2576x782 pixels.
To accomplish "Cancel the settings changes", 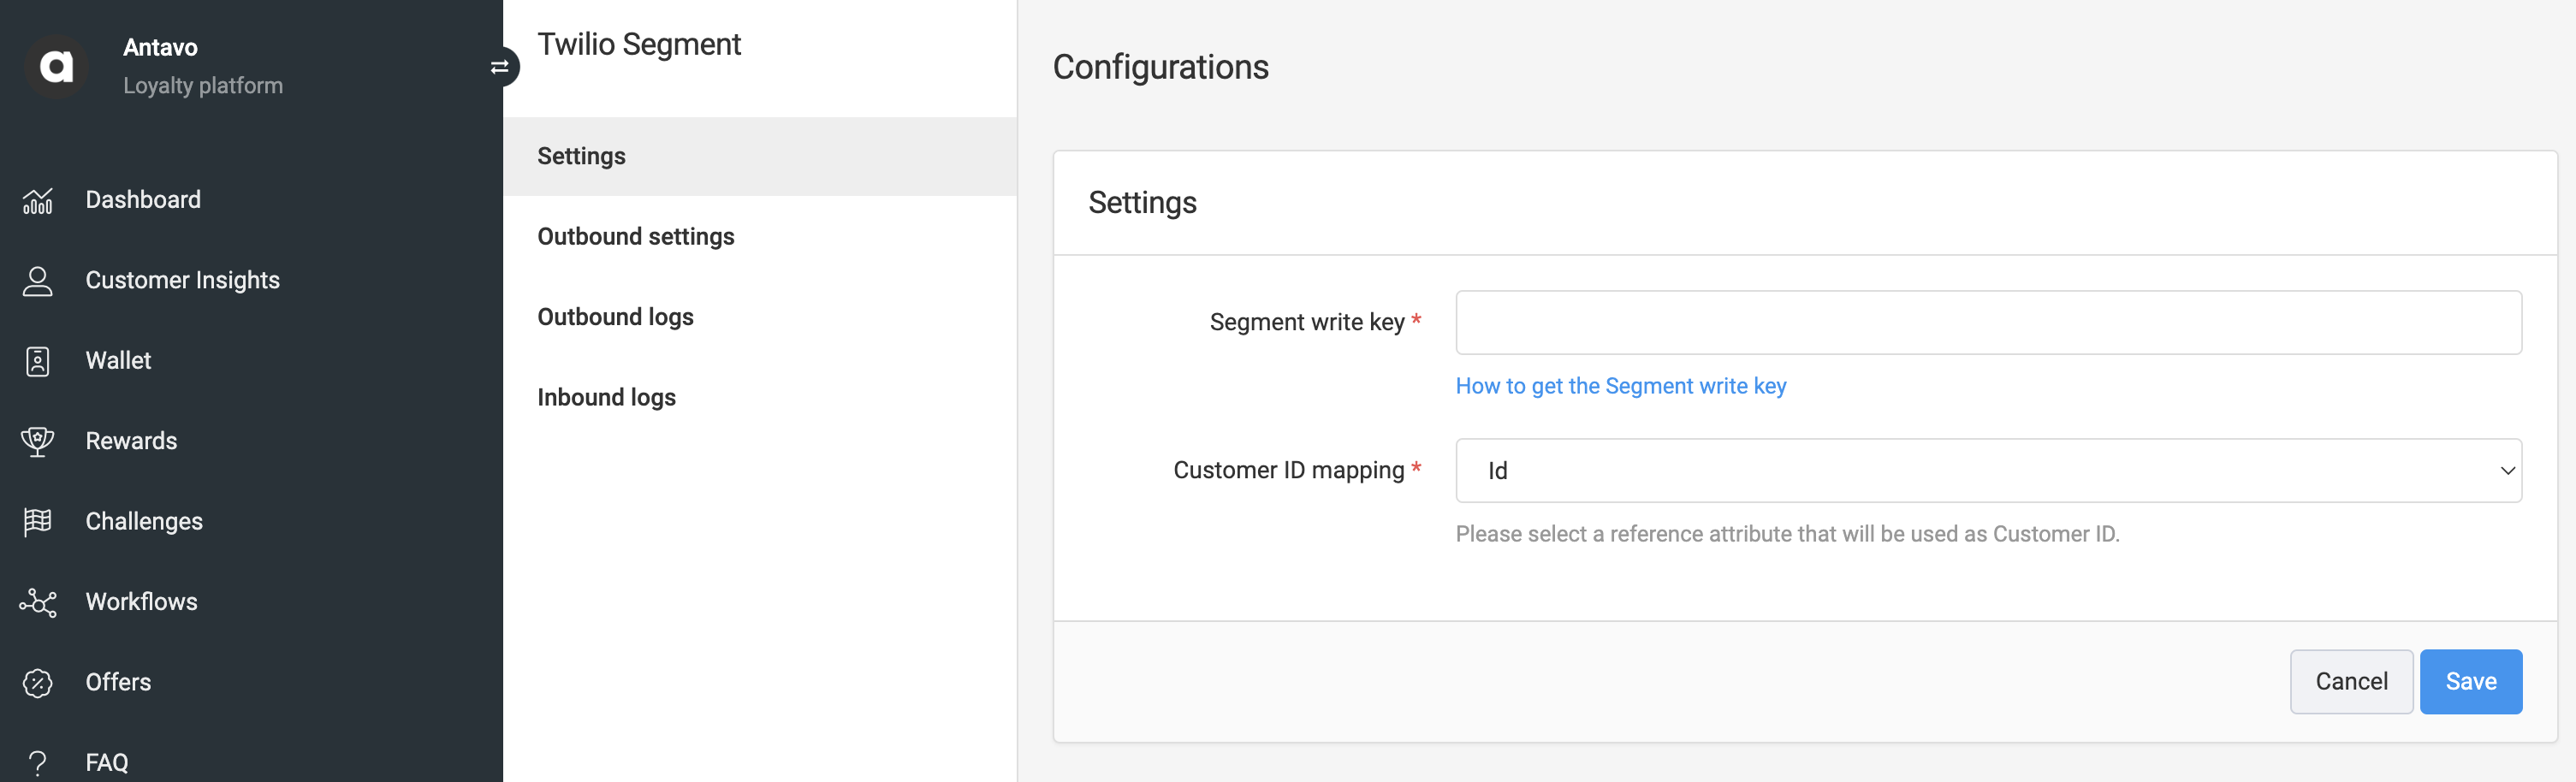I will [x=2351, y=681].
